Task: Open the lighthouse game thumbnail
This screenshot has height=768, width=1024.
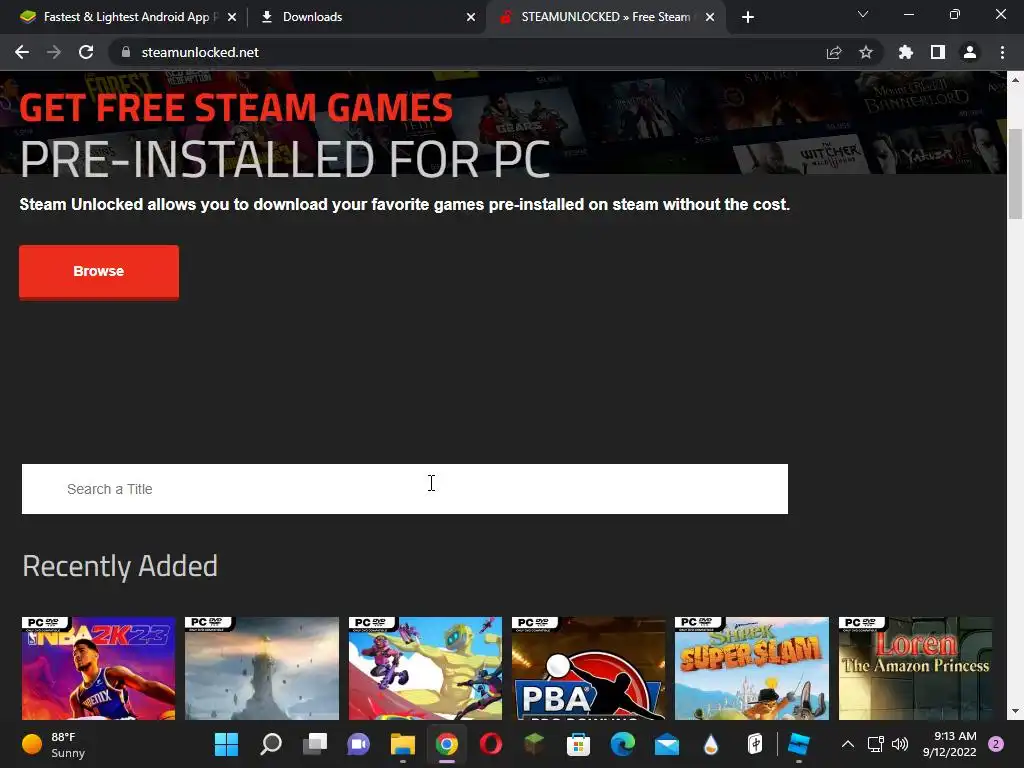Action: (262, 668)
